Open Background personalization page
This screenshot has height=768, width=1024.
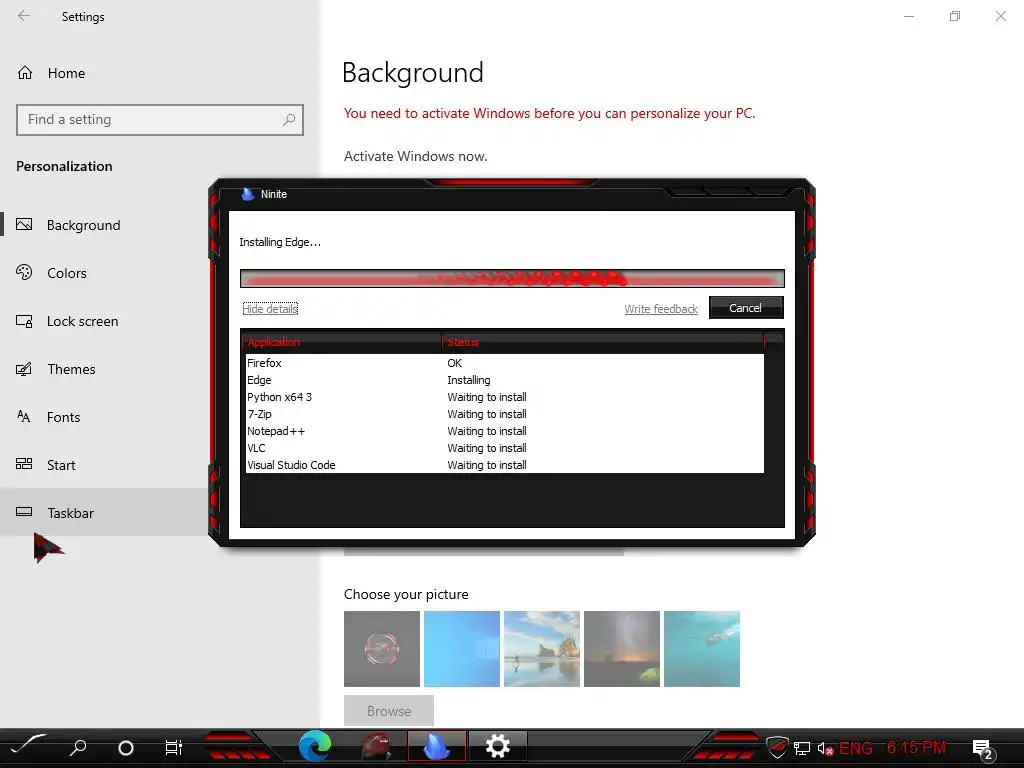click(84, 225)
